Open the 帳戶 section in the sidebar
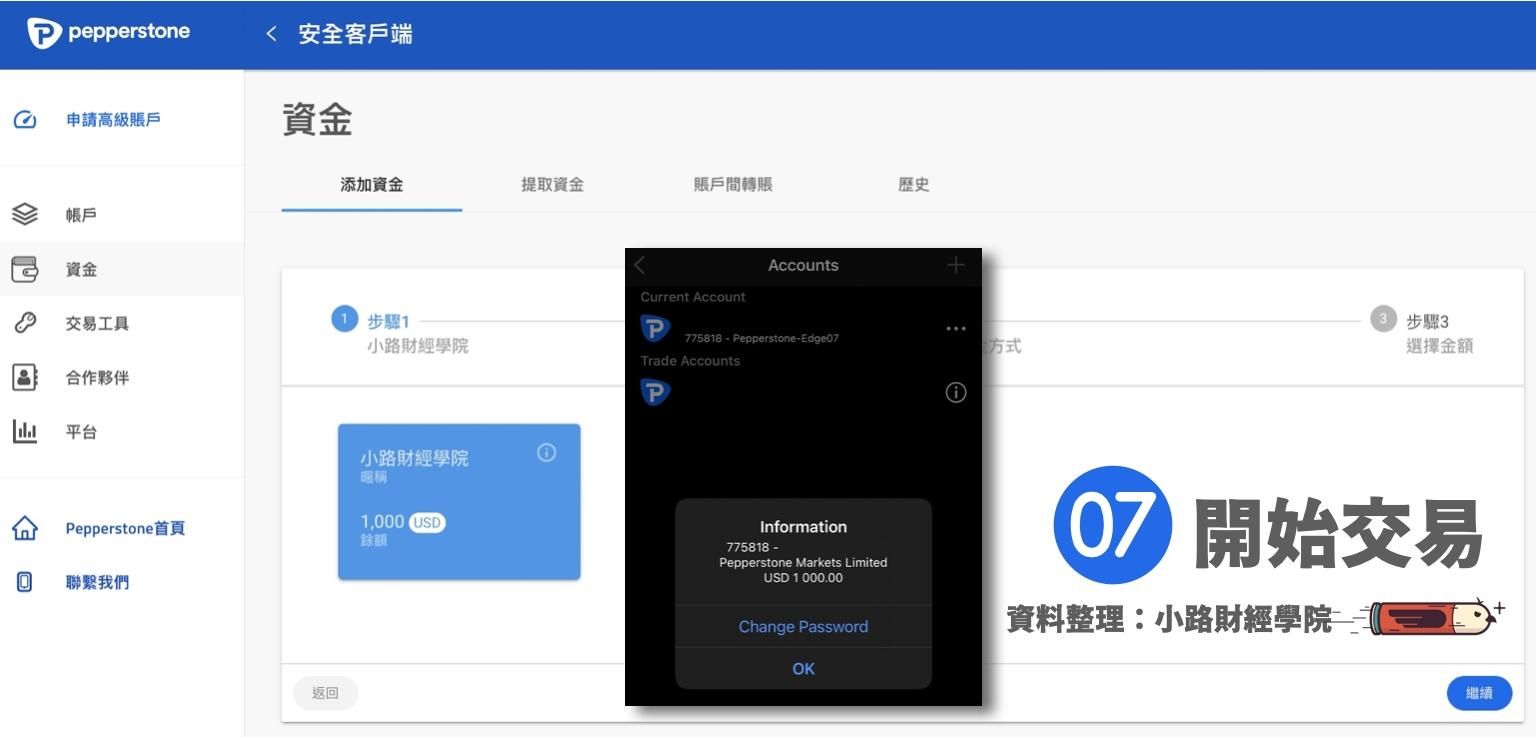This screenshot has height=740, width=1536. click(x=25, y=214)
